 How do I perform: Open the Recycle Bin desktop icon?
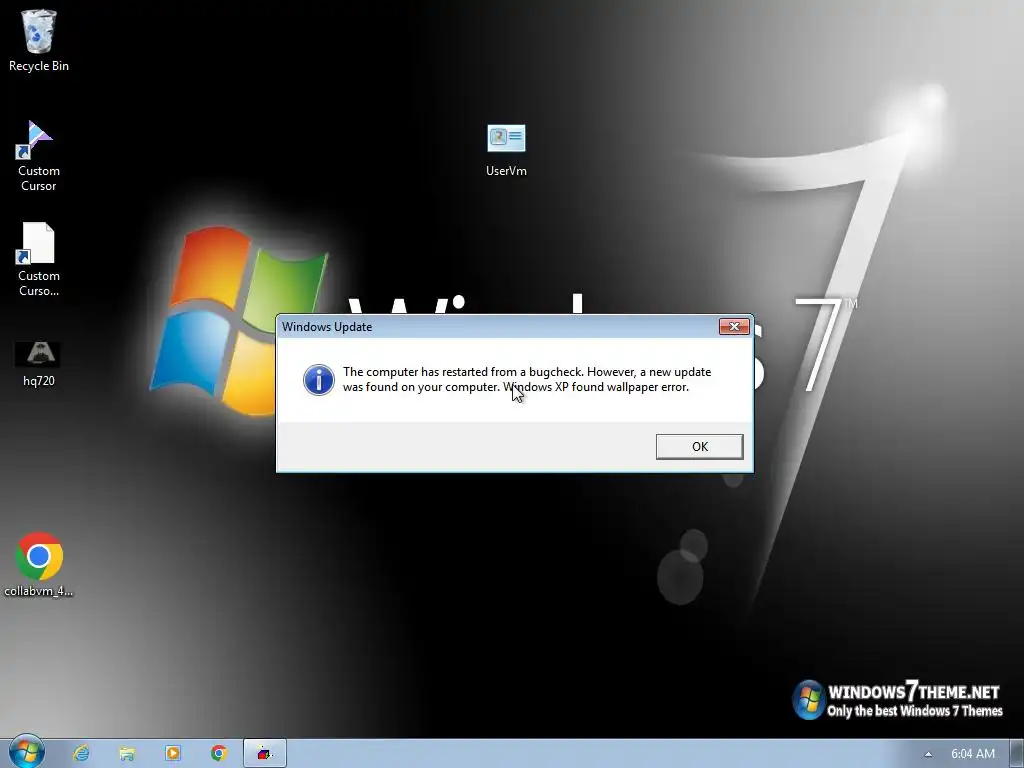point(39,40)
